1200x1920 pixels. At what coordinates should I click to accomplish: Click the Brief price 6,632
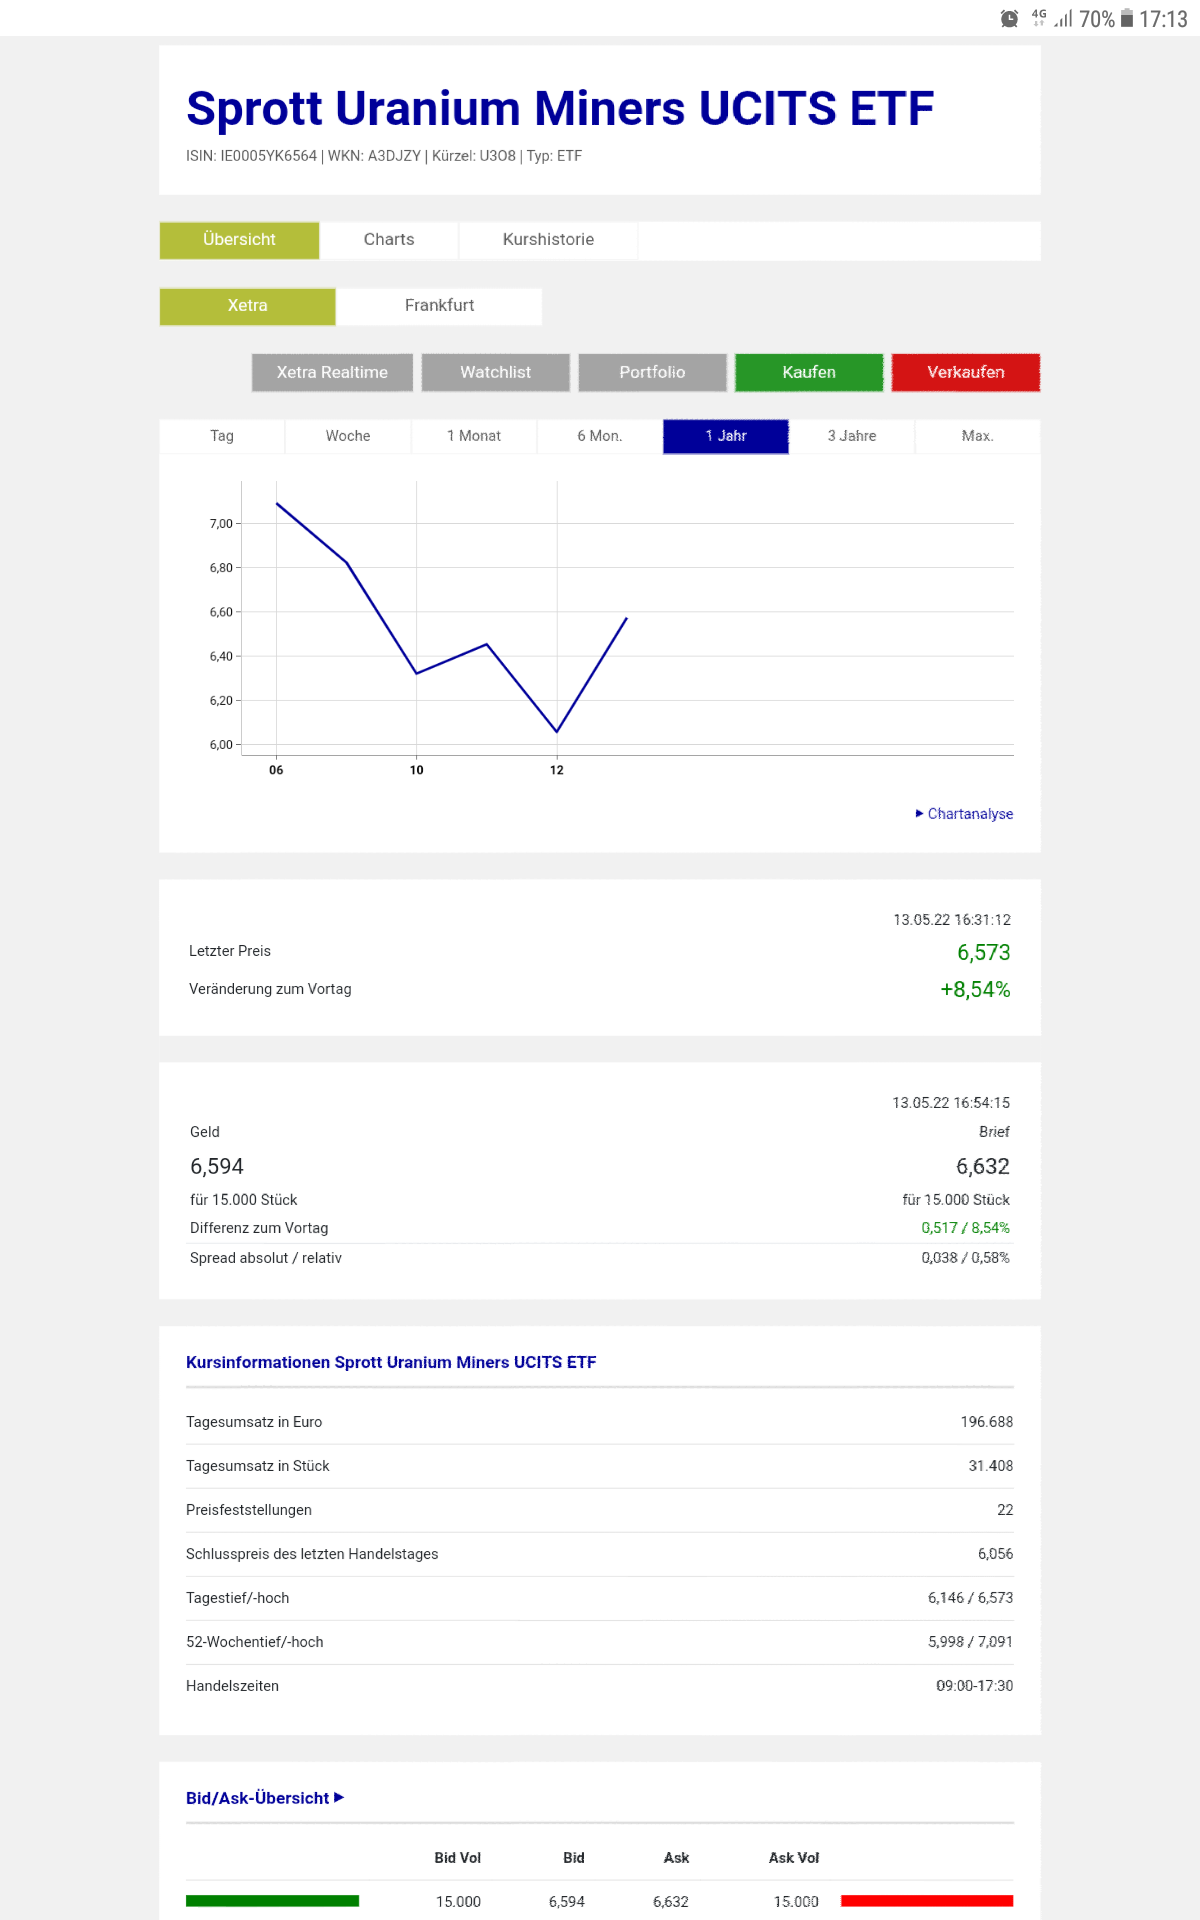[x=983, y=1166]
